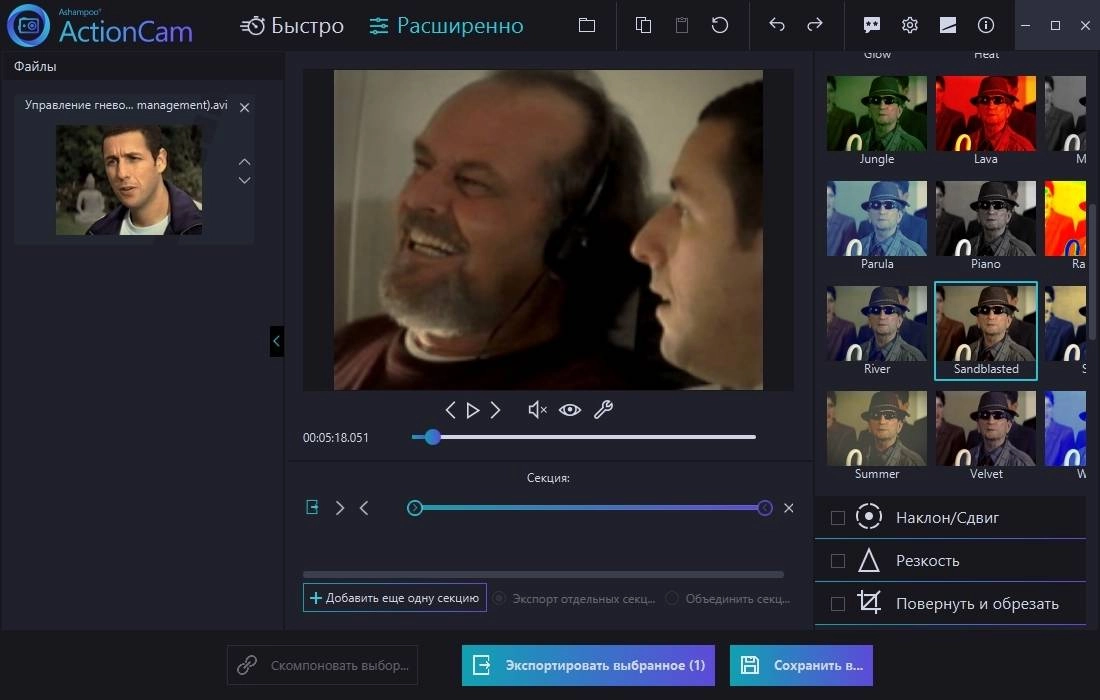This screenshot has height=700, width=1100.
Task: Click the section export marker icon
Action: 312,507
